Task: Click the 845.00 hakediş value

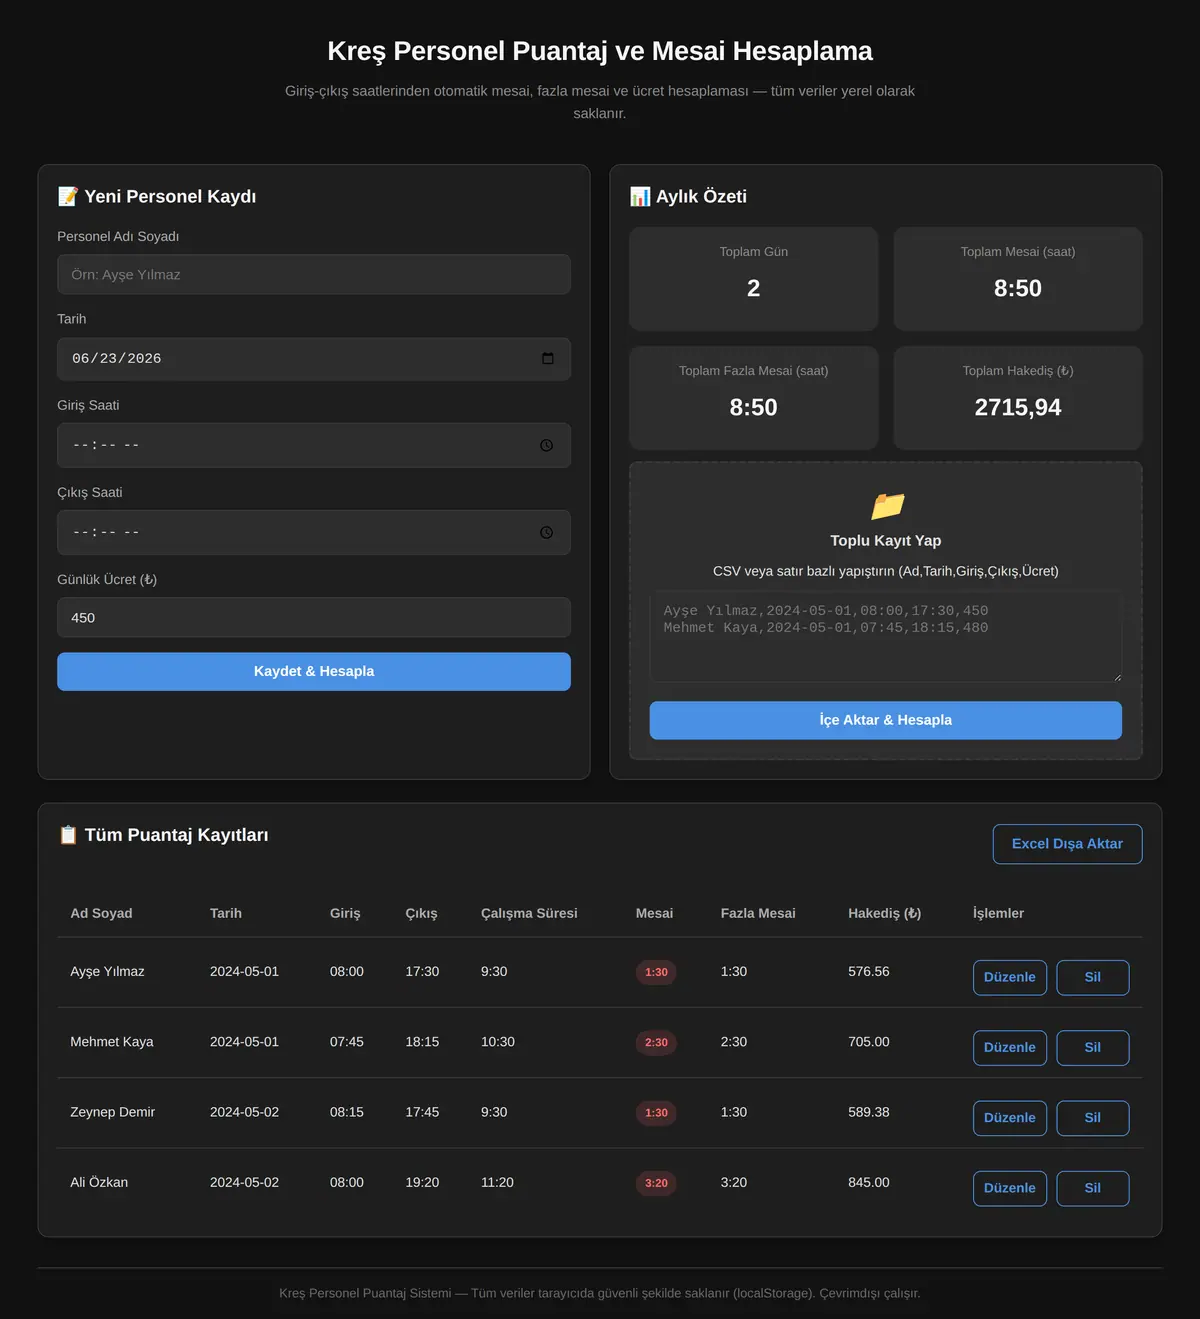Action: (x=869, y=1182)
